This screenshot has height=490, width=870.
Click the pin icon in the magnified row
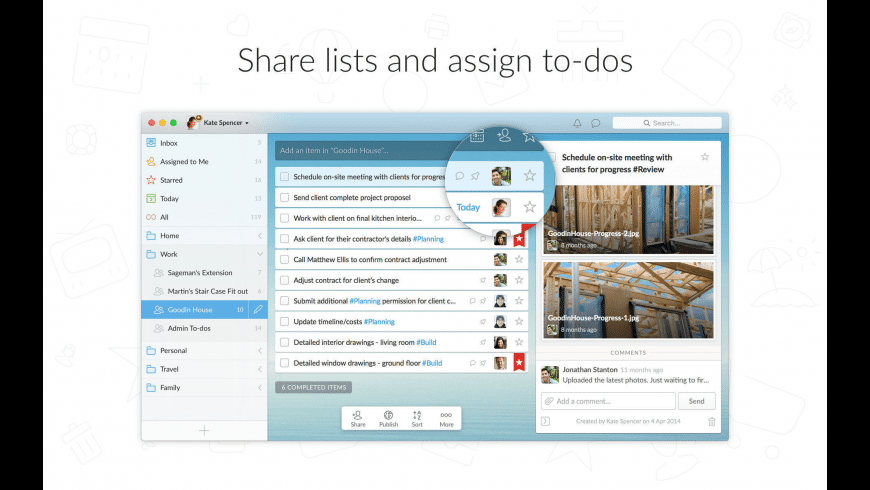[x=476, y=176]
